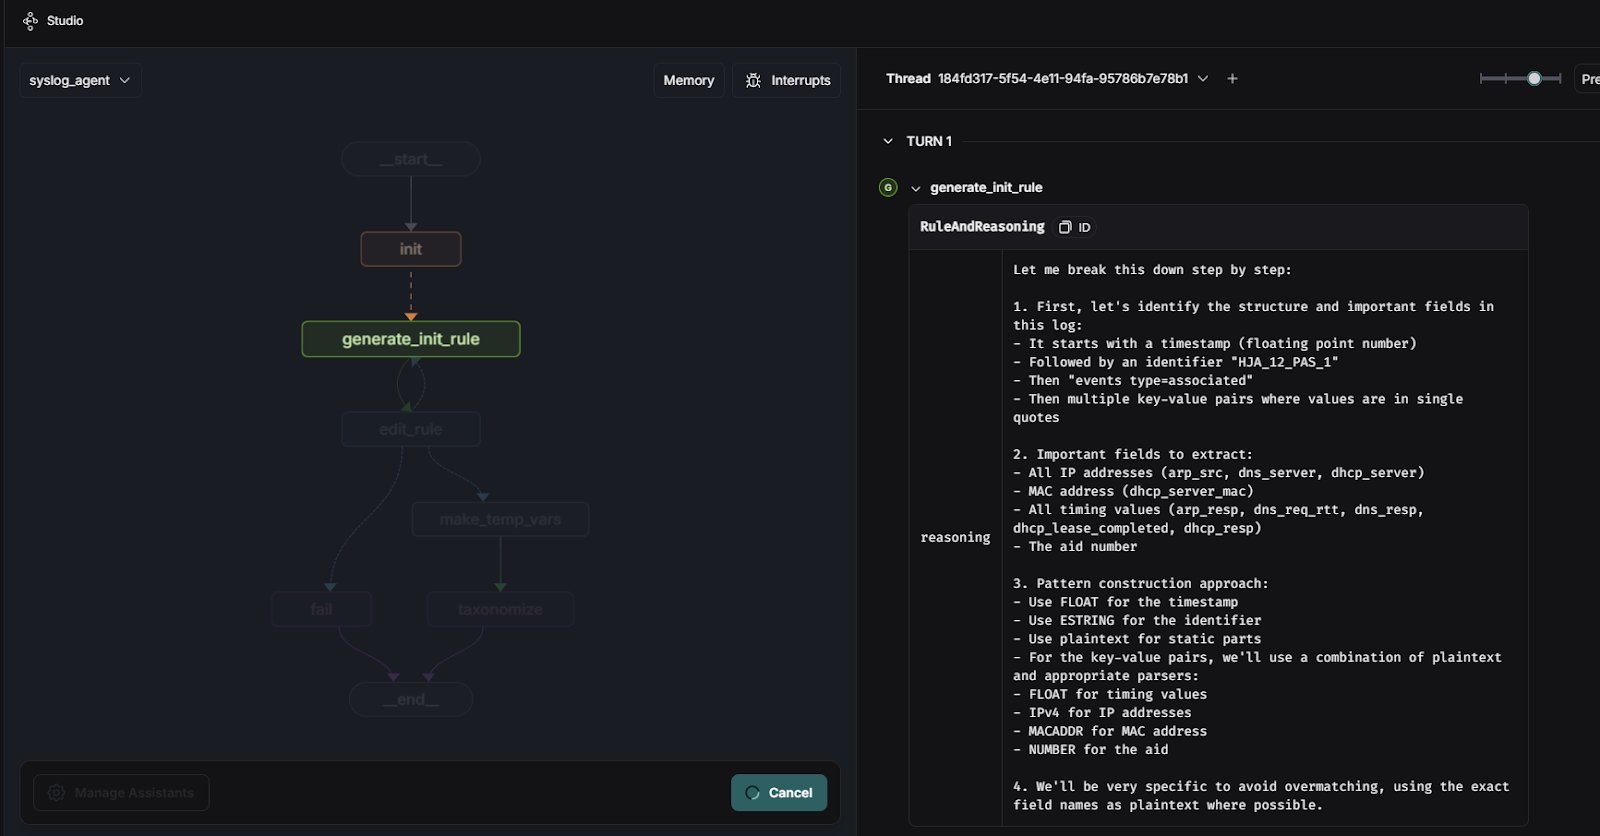The image size is (1600, 836).
Task: Click "Use plaintext for static parts" line
Action: pos(1137,639)
